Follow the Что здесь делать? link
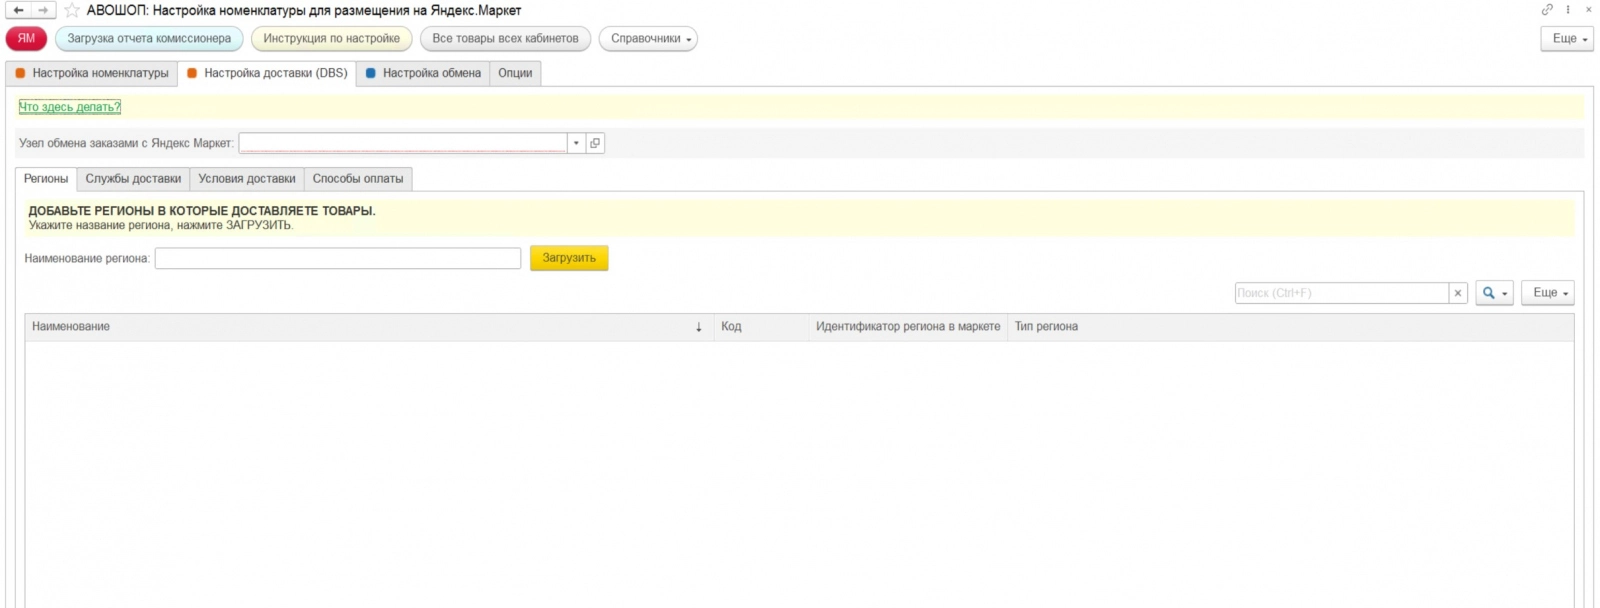This screenshot has height=608, width=1600. coord(70,107)
